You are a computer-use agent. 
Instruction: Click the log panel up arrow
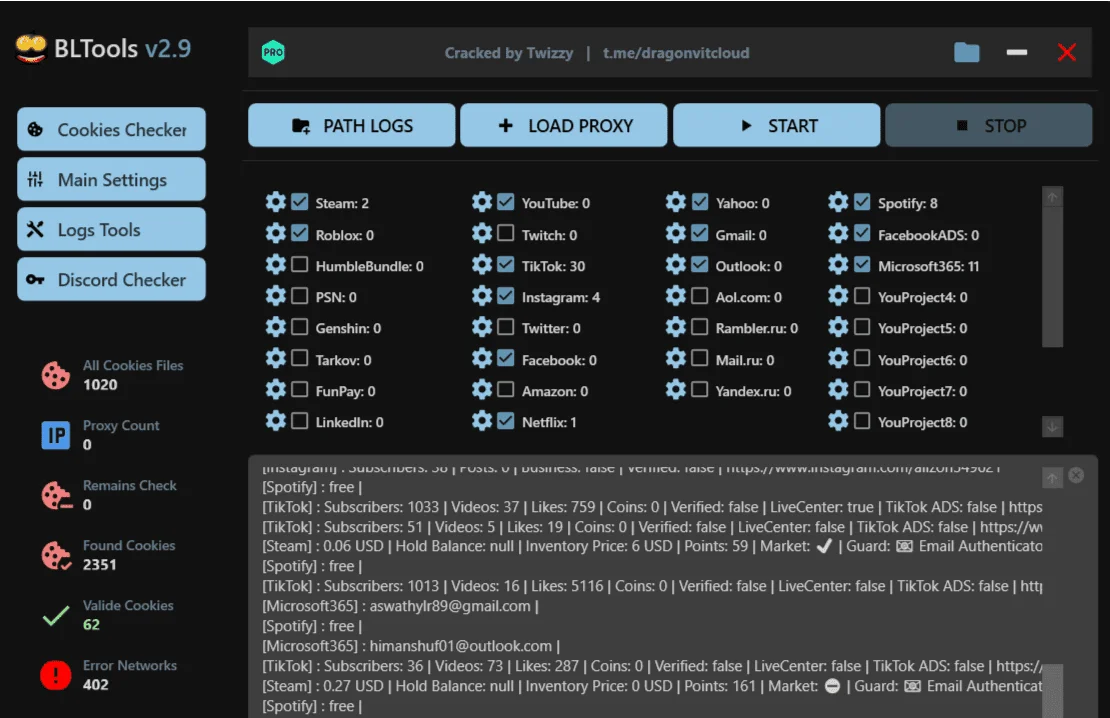click(x=1053, y=479)
